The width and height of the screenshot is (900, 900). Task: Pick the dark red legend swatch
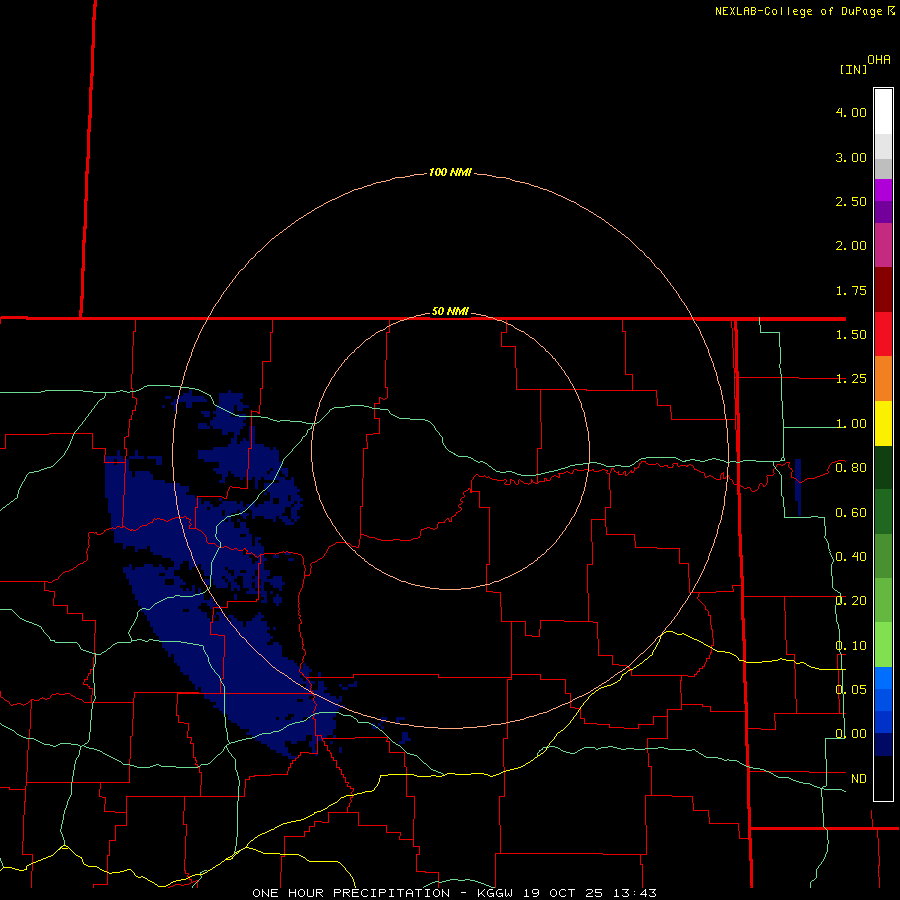(883, 290)
